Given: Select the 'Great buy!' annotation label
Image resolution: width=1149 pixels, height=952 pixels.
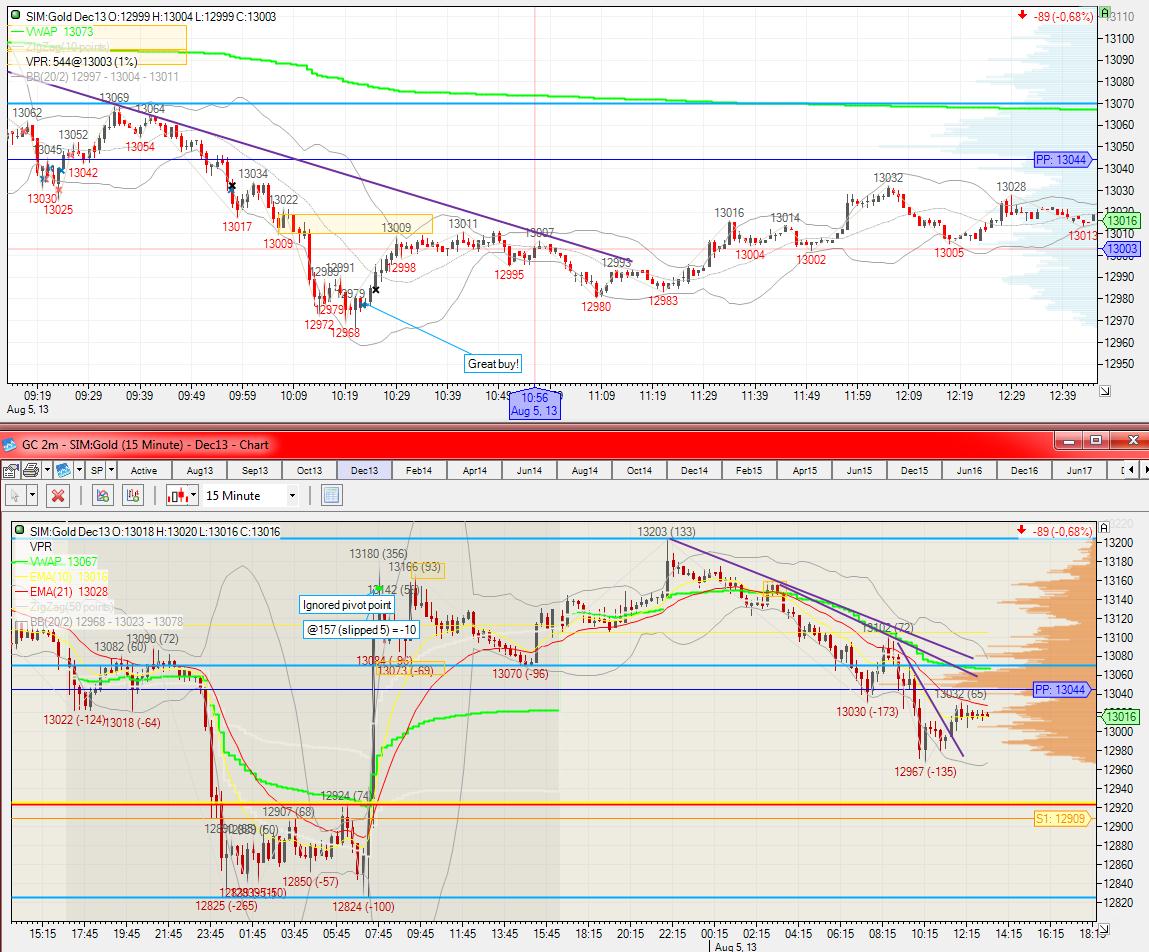Looking at the screenshot, I should coord(493,364).
